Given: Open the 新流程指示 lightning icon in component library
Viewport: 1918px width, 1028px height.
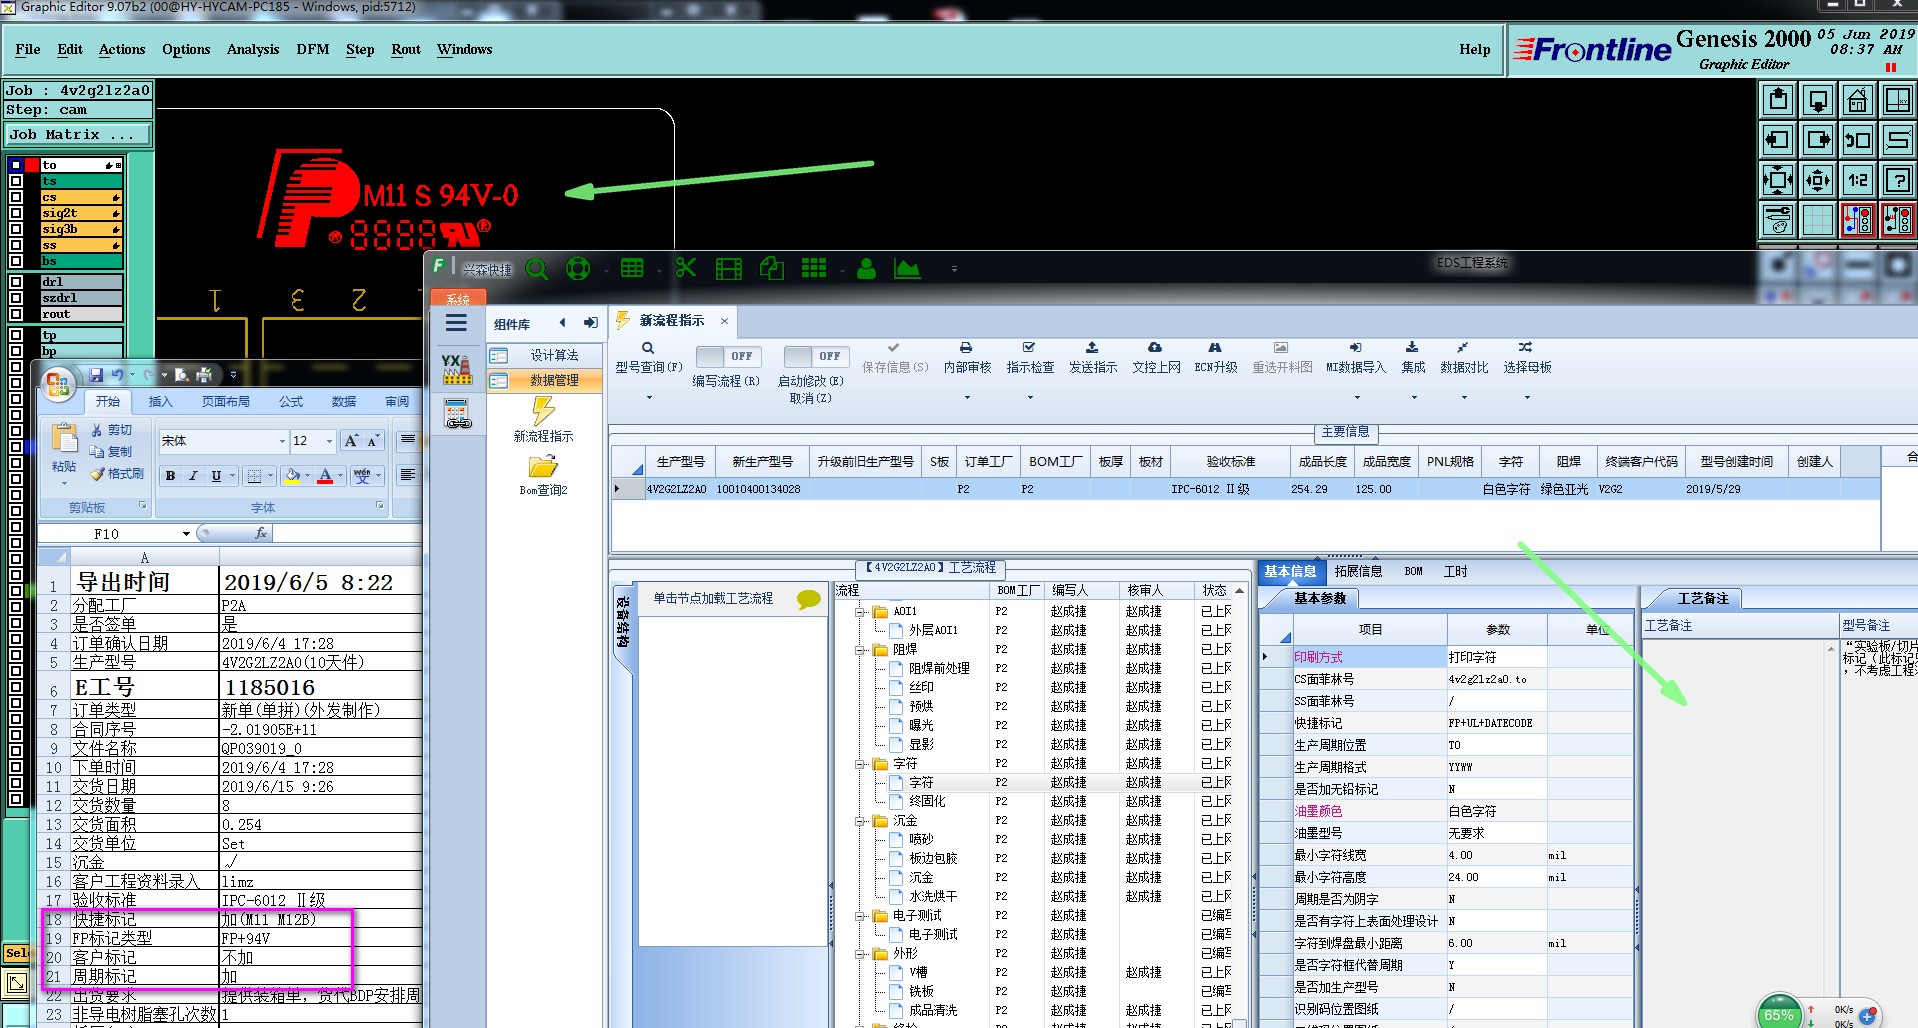Looking at the screenshot, I should click(543, 411).
